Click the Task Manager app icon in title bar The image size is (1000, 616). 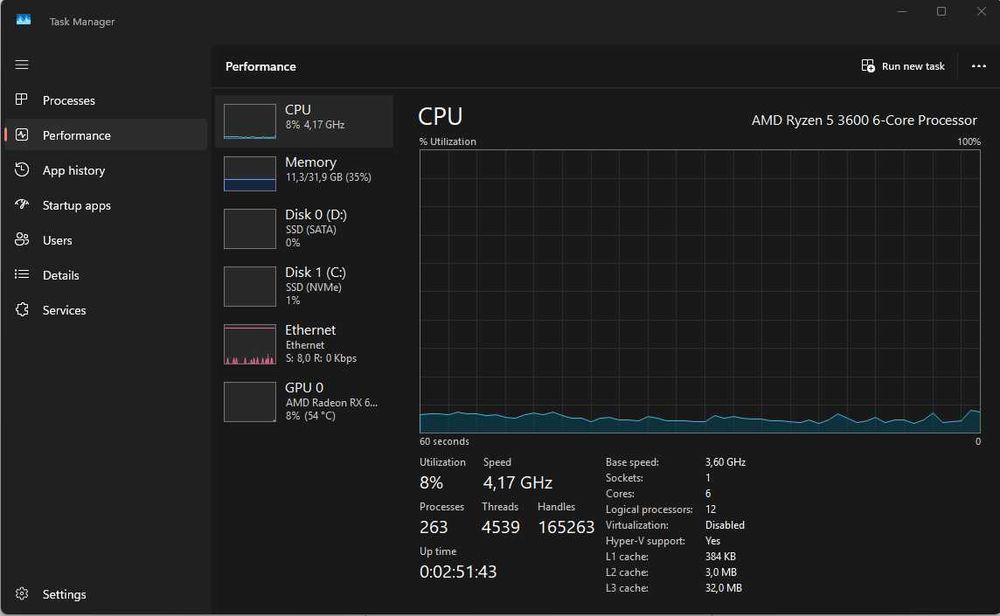(x=24, y=20)
